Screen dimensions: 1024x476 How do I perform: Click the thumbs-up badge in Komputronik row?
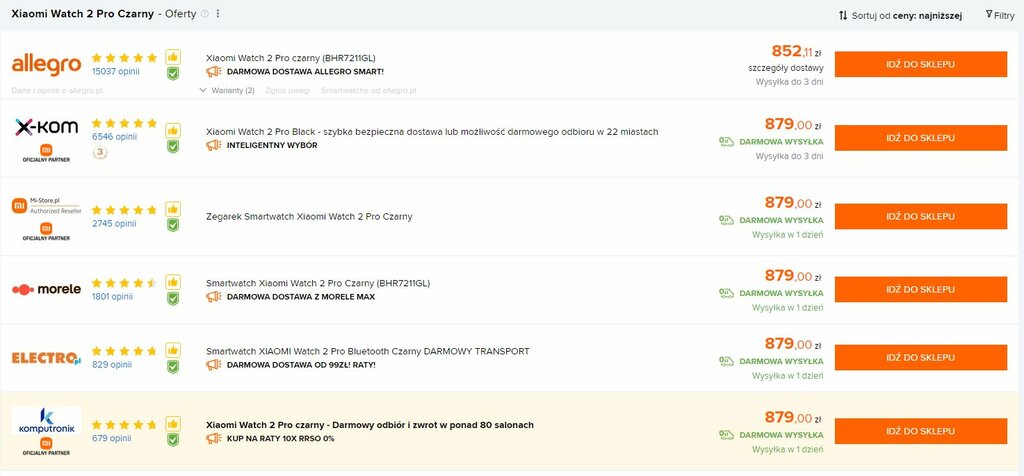[x=173, y=423]
